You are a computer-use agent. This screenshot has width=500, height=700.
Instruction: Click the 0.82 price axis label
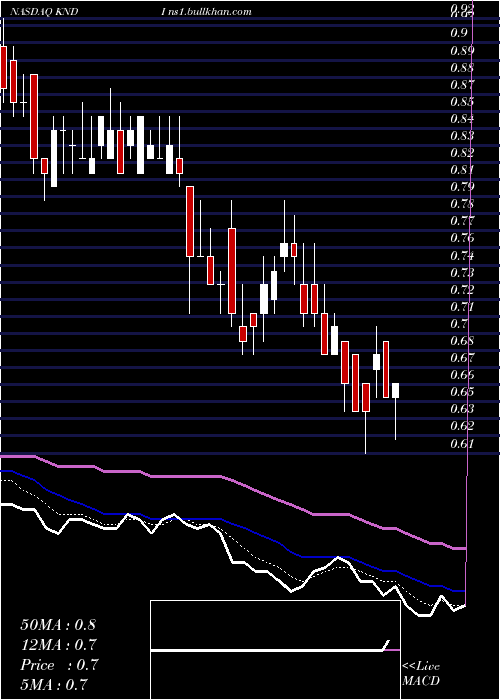[462, 153]
